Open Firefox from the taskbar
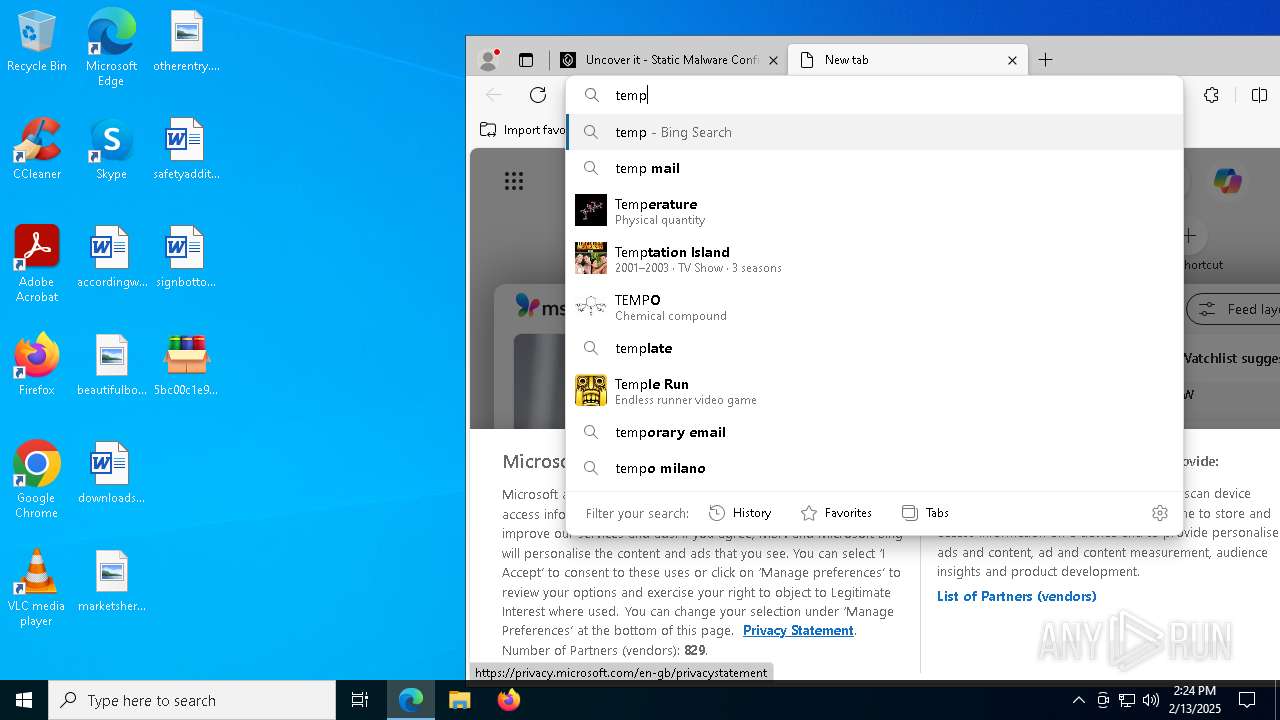 click(x=508, y=700)
